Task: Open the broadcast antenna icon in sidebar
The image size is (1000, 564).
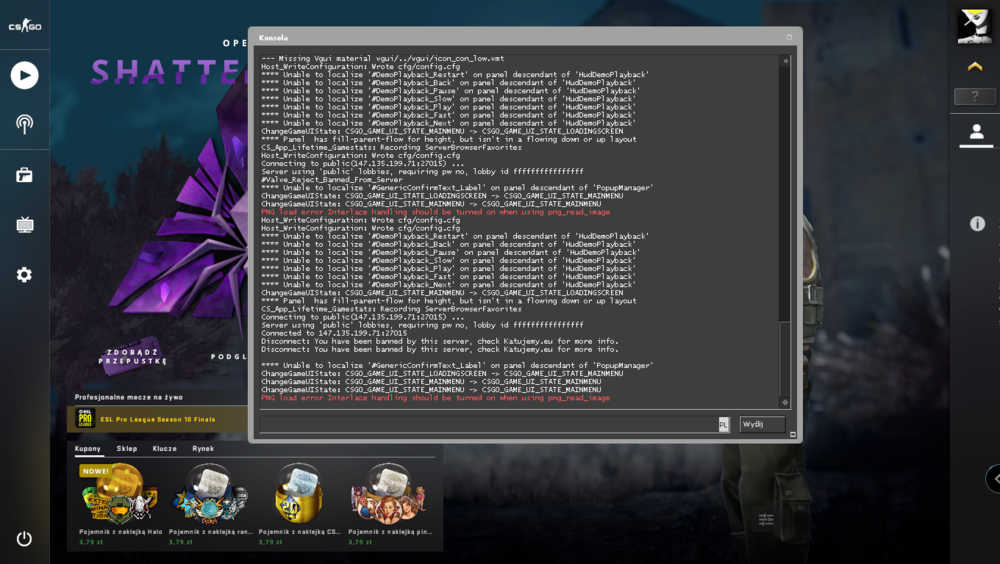Action: click(24, 124)
